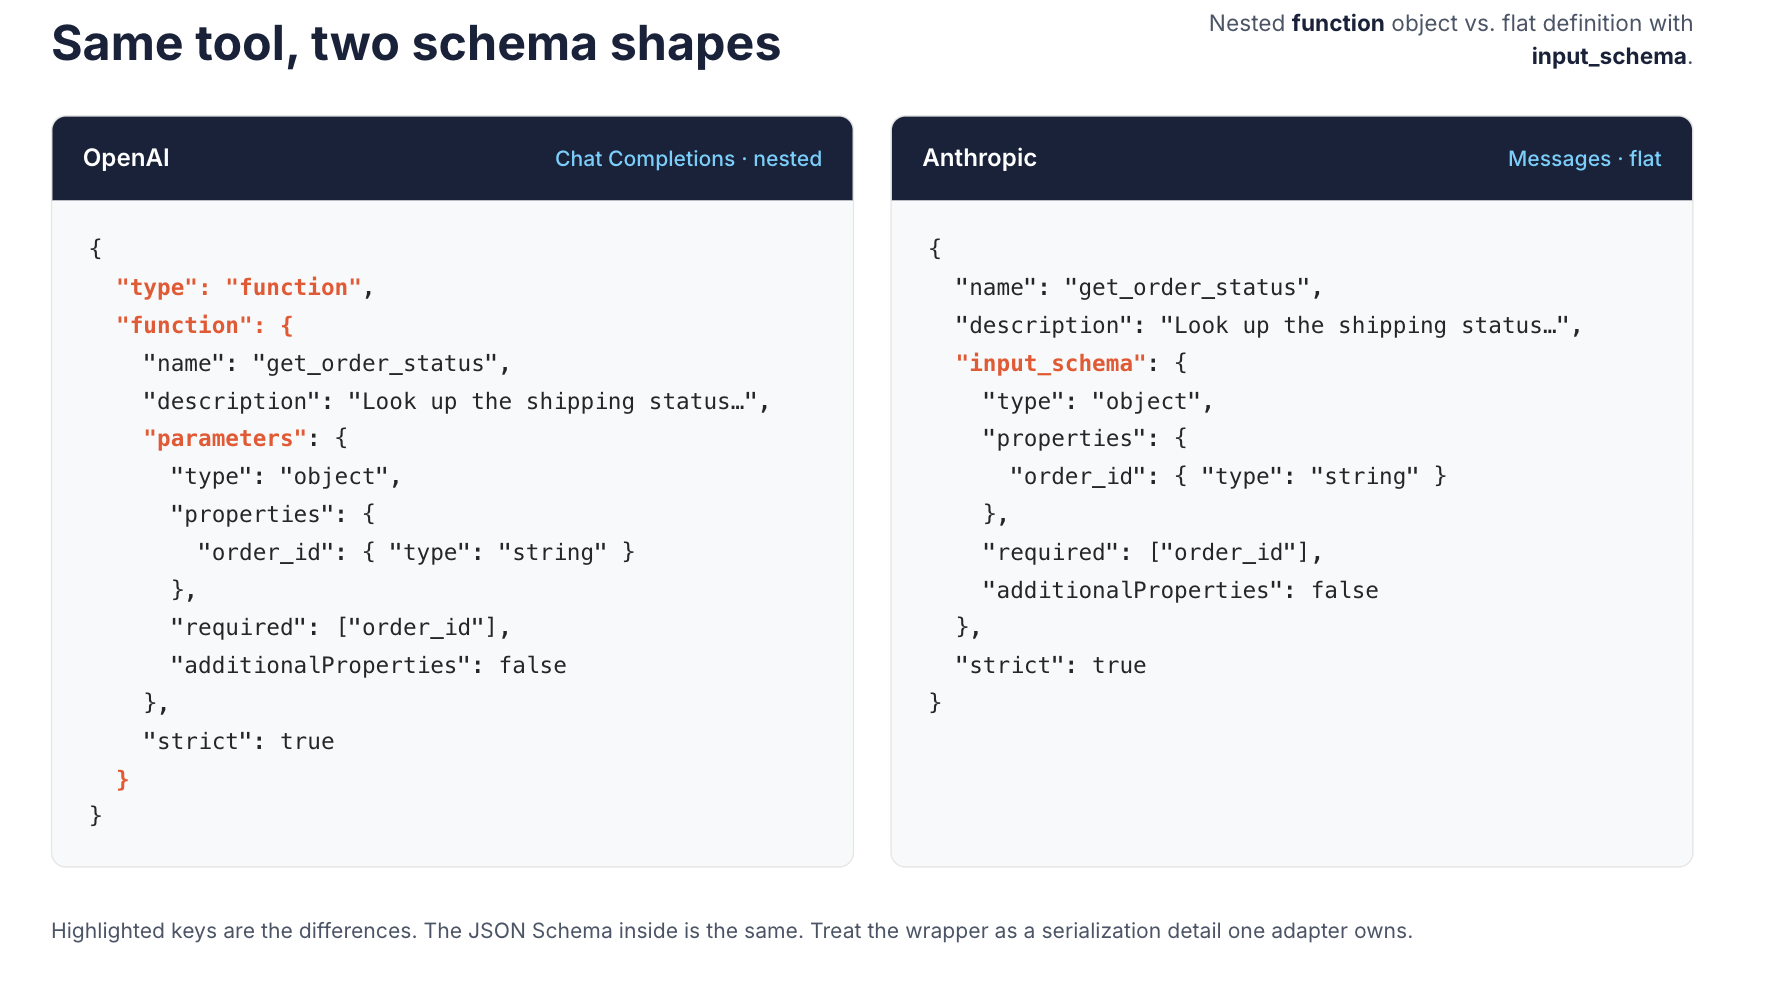Click the "name" line in OpenAI card
The image size is (1766, 990).
[327, 364]
